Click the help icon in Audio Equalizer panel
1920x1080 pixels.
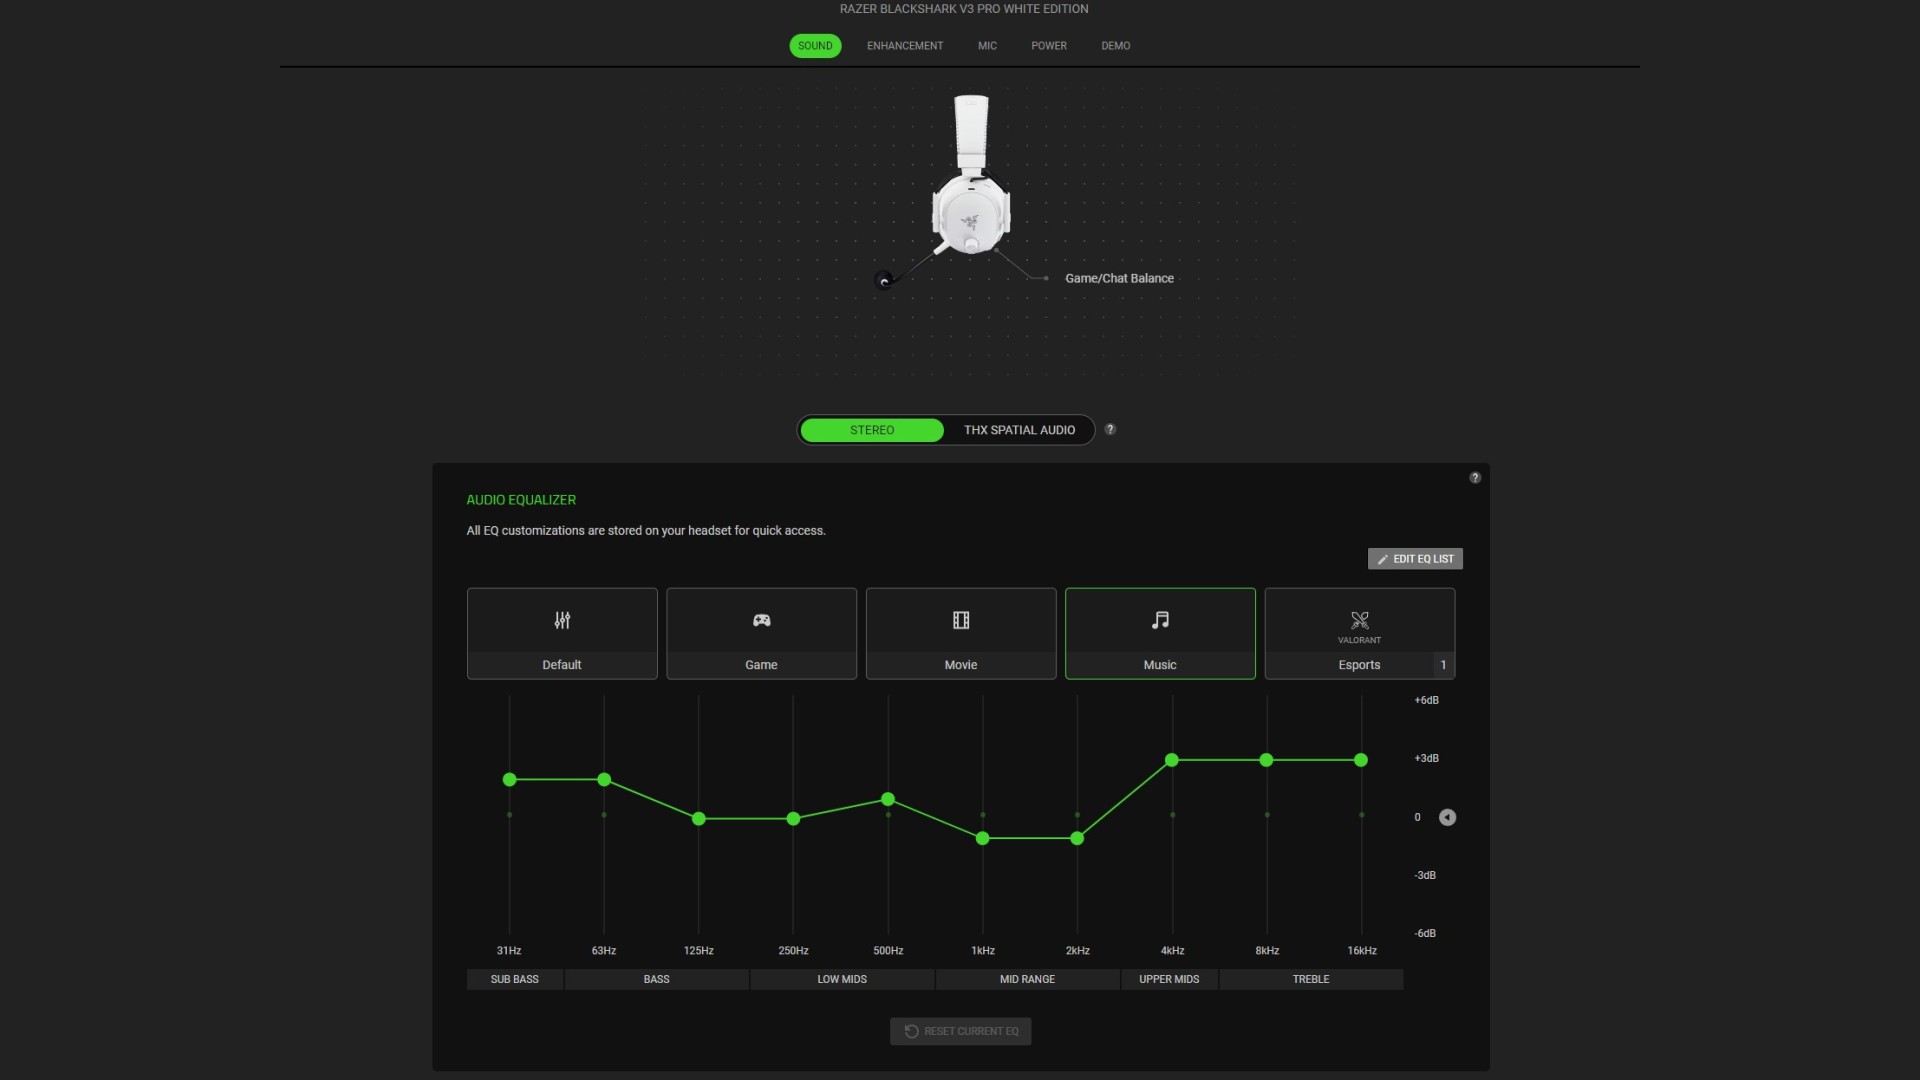pos(1475,478)
